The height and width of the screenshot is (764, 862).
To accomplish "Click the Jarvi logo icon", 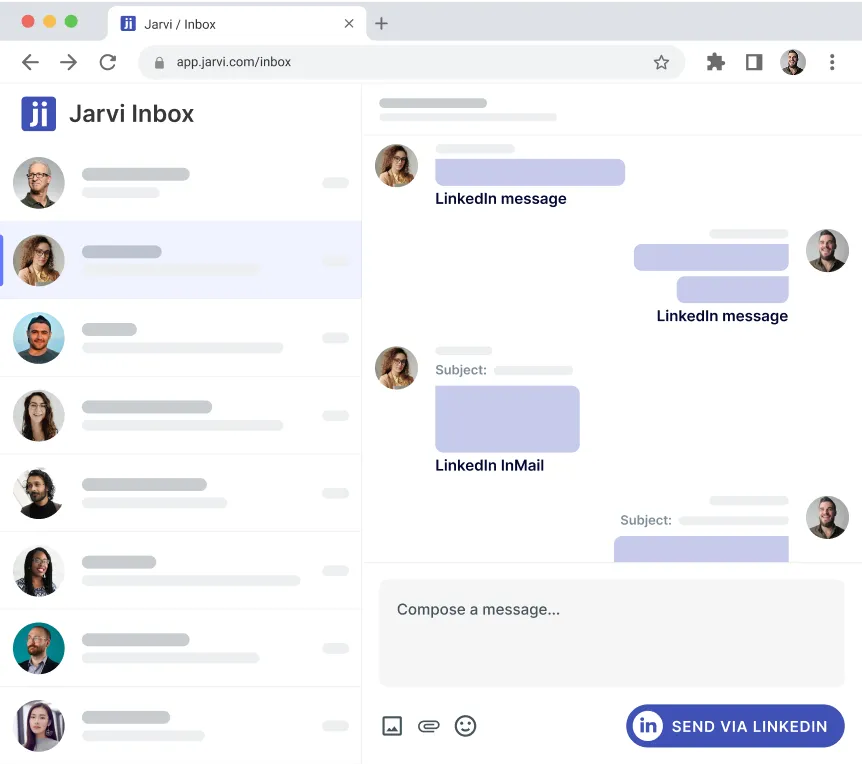I will coord(39,114).
